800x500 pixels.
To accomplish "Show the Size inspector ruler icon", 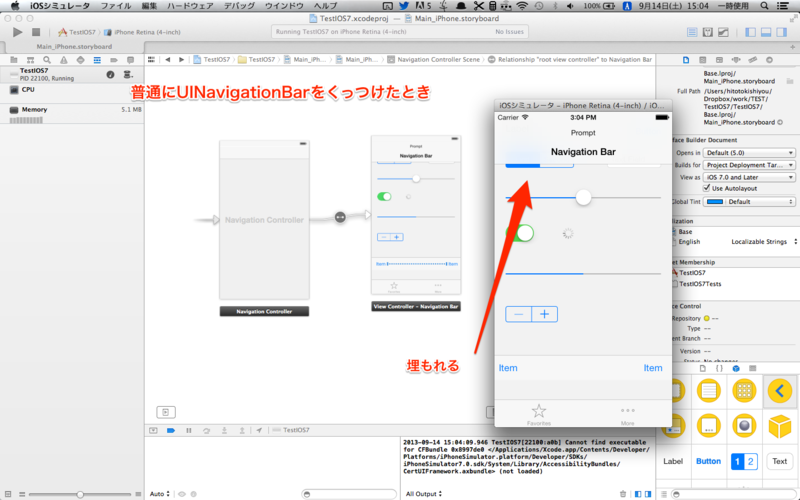I will [753, 60].
